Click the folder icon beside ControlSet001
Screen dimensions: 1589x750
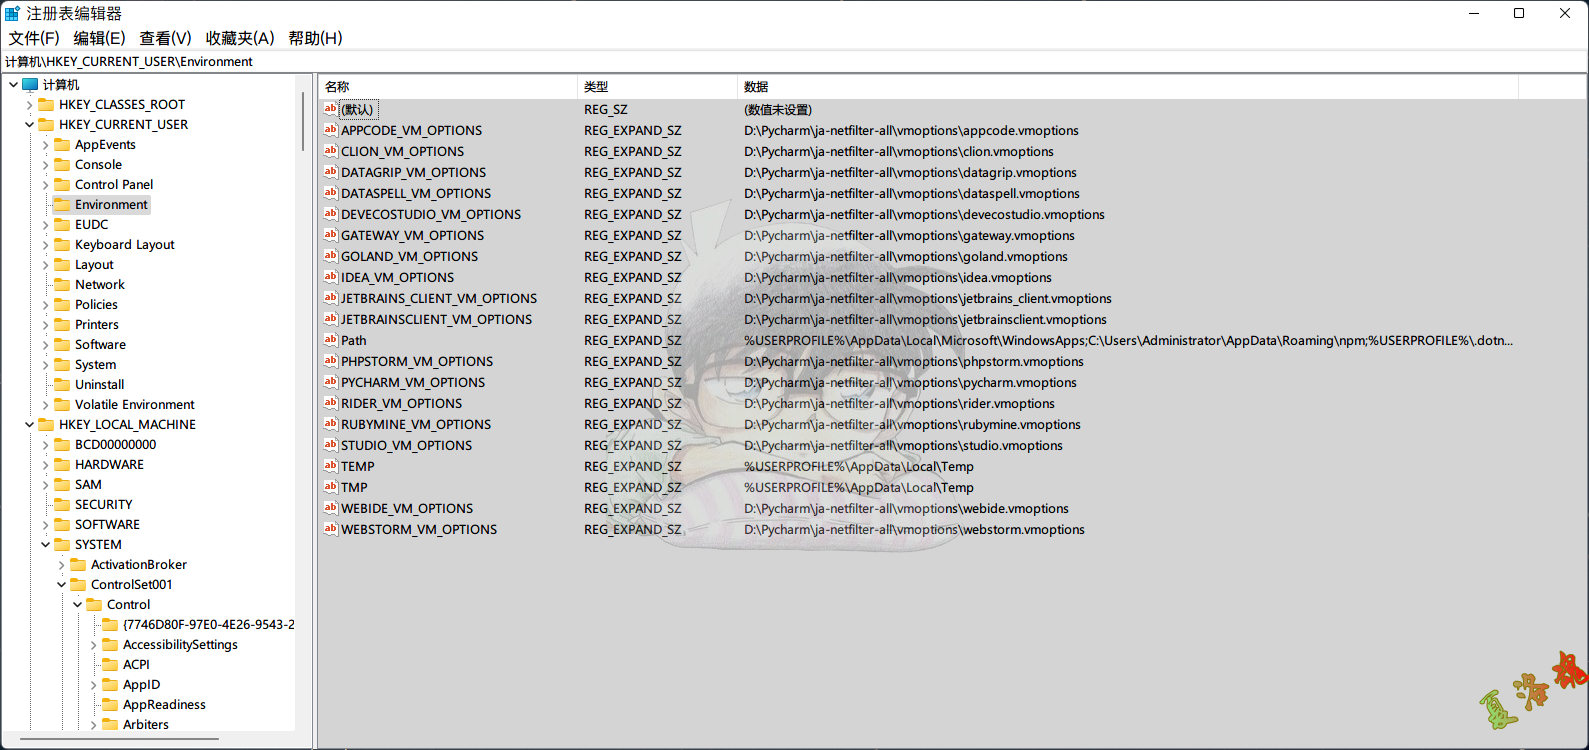point(78,584)
